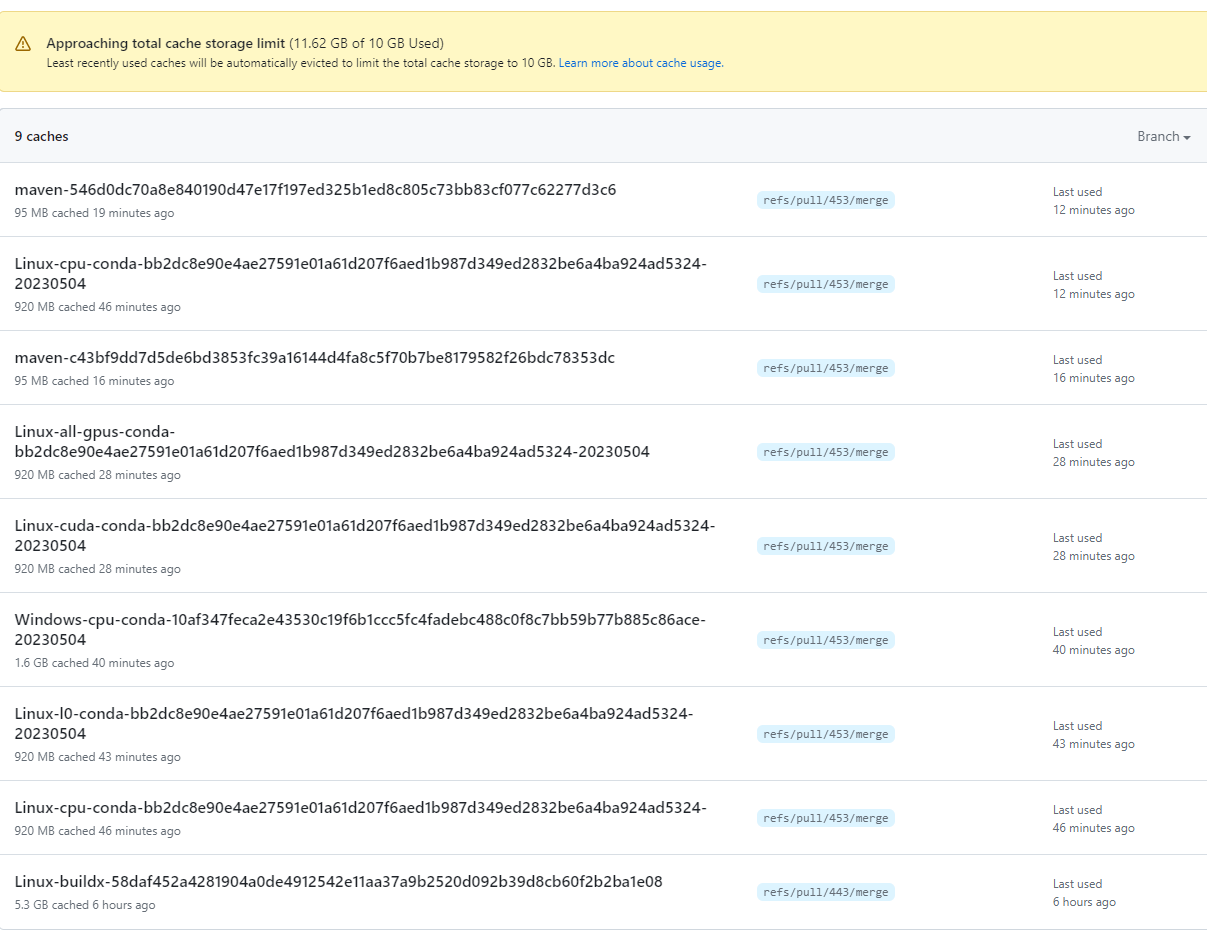Select the Linux-l0-conda cache name
The height and width of the screenshot is (933, 1207).
(x=354, y=724)
